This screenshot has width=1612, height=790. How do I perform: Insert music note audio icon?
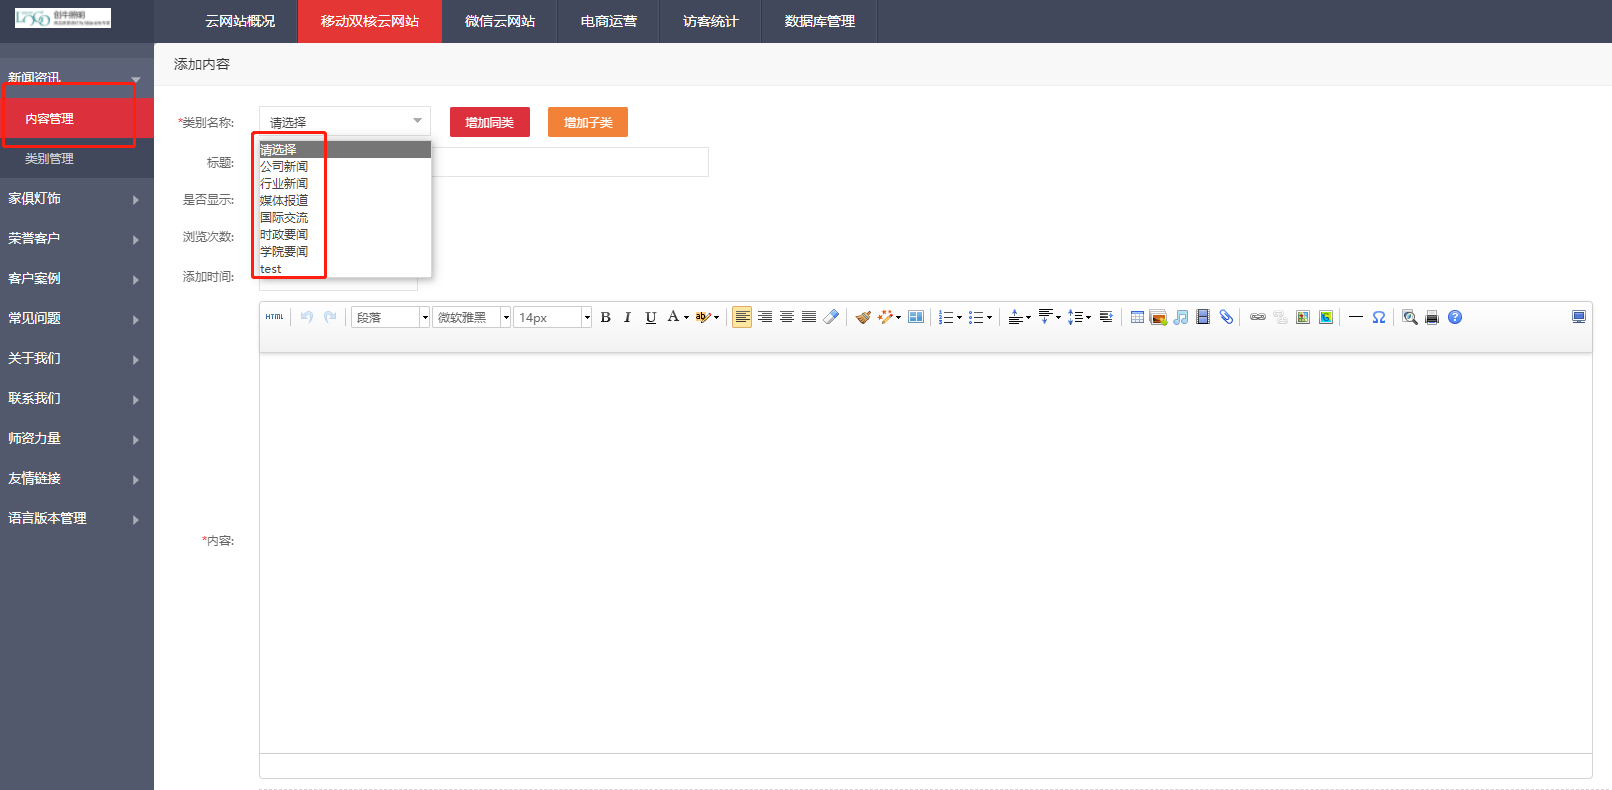[1181, 317]
